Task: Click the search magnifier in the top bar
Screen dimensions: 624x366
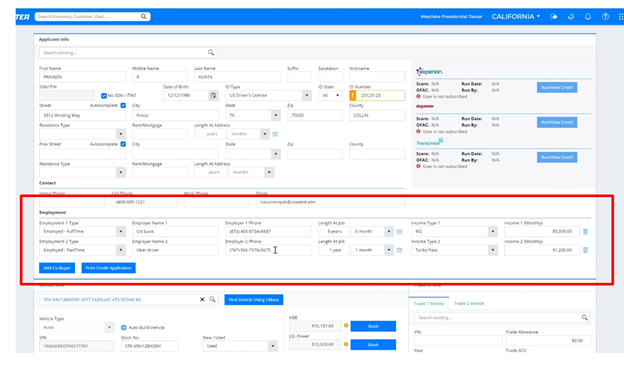Action: [x=144, y=16]
